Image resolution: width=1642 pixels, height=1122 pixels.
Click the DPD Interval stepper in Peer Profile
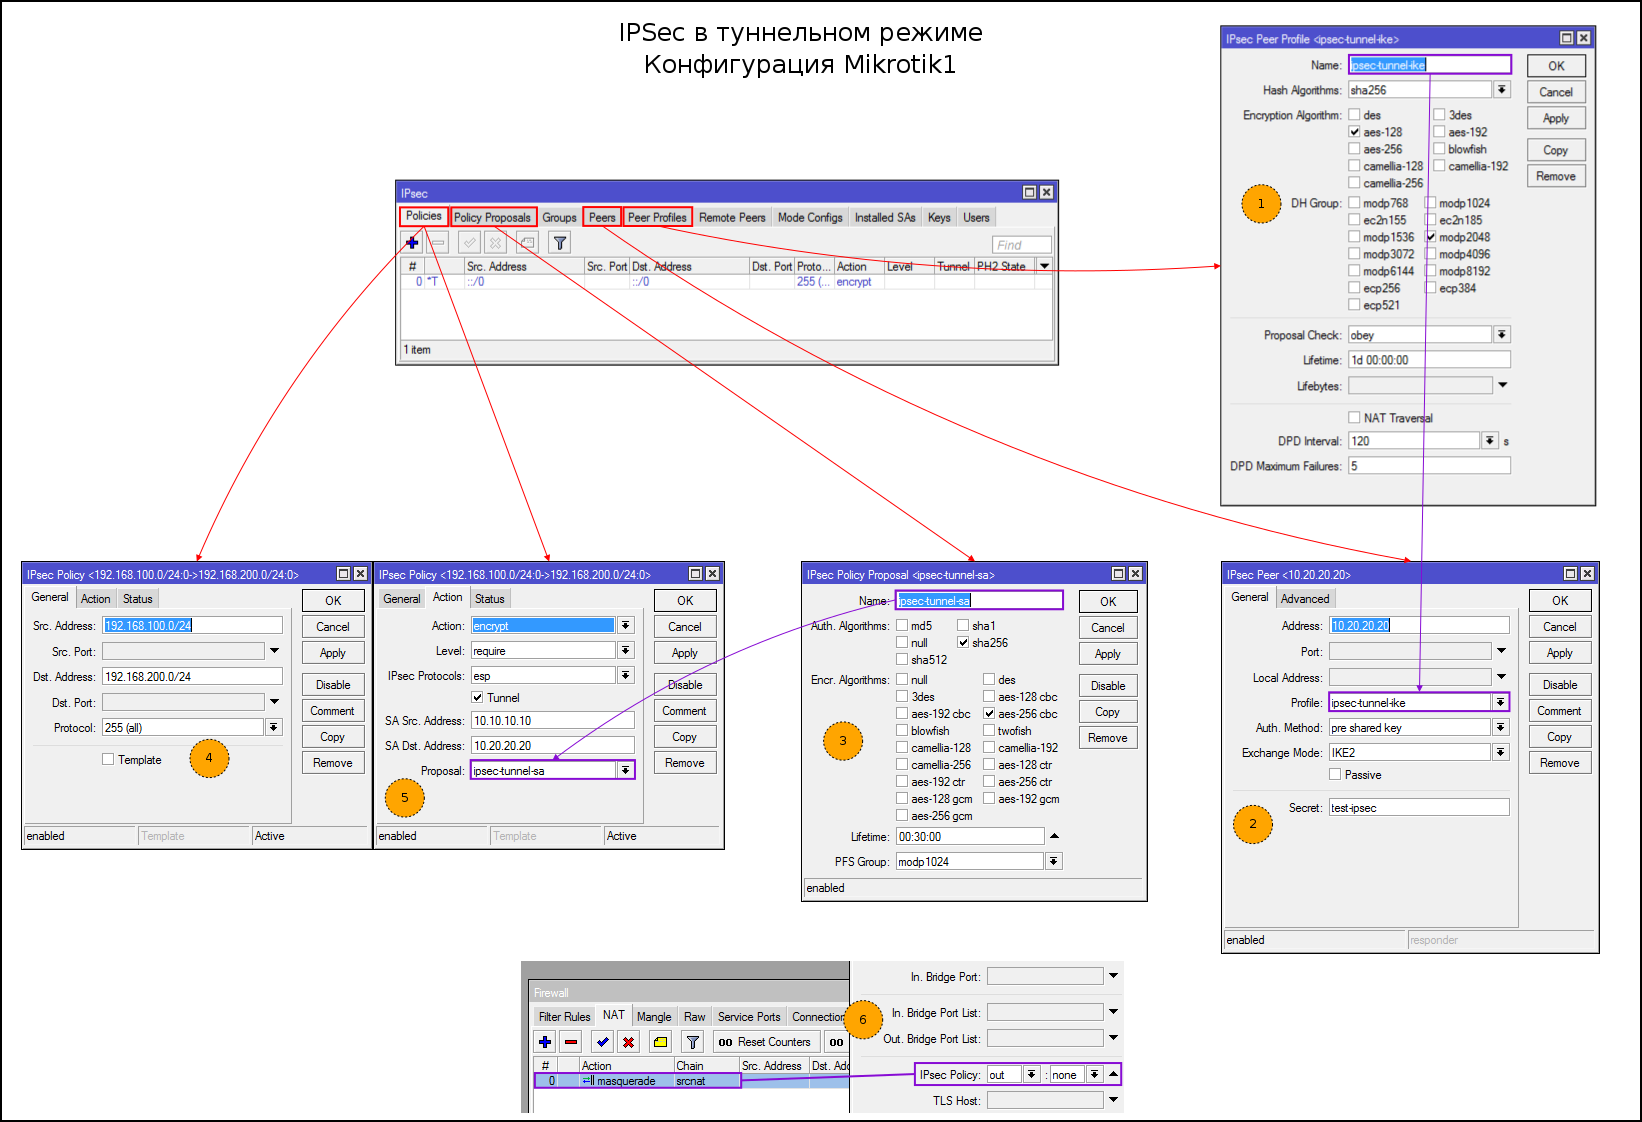click(x=1490, y=440)
